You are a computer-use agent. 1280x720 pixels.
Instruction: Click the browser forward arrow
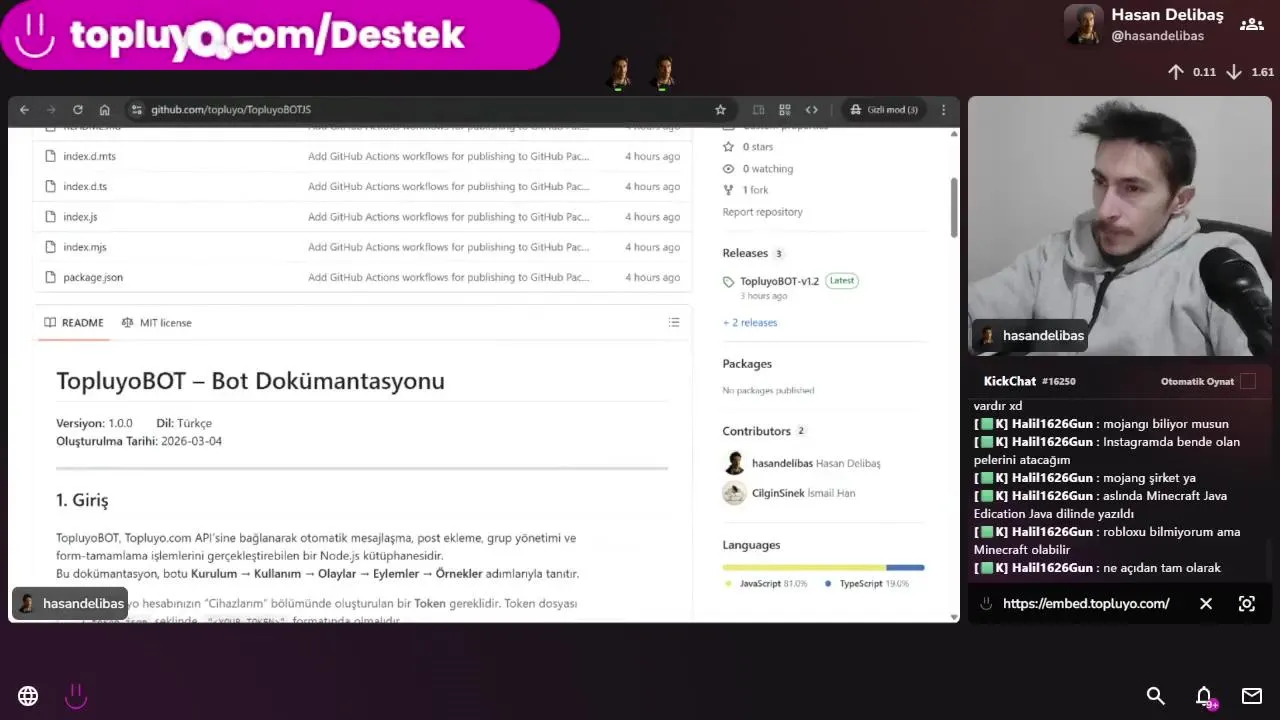[50, 110]
